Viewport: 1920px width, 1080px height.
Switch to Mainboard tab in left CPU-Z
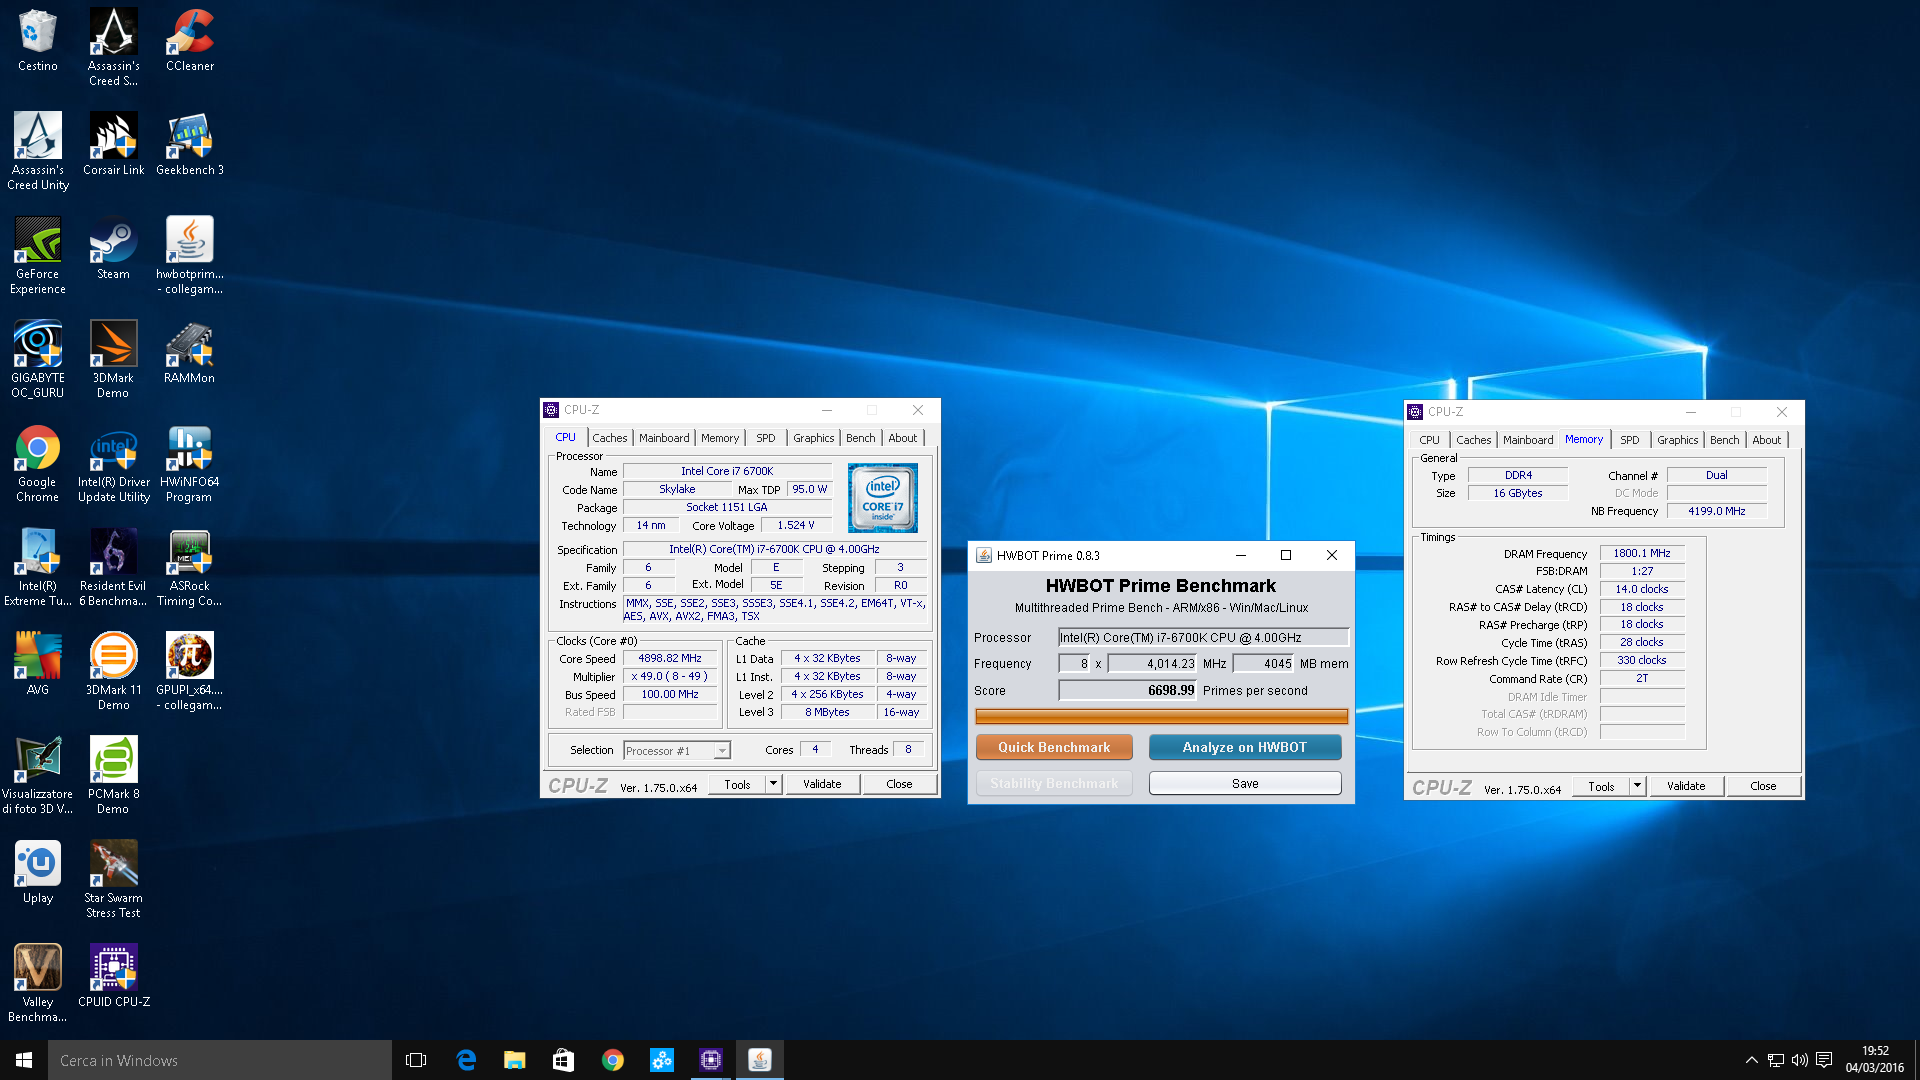(x=664, y=438)
